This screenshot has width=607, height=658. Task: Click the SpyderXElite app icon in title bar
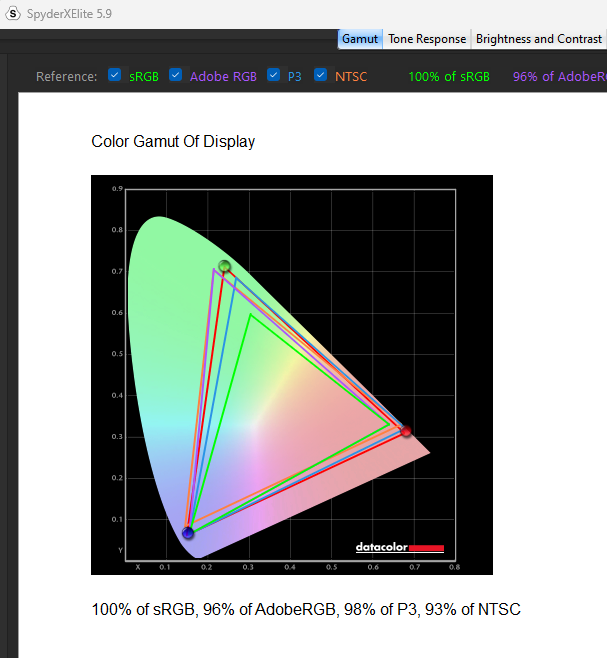pos(13,13)
